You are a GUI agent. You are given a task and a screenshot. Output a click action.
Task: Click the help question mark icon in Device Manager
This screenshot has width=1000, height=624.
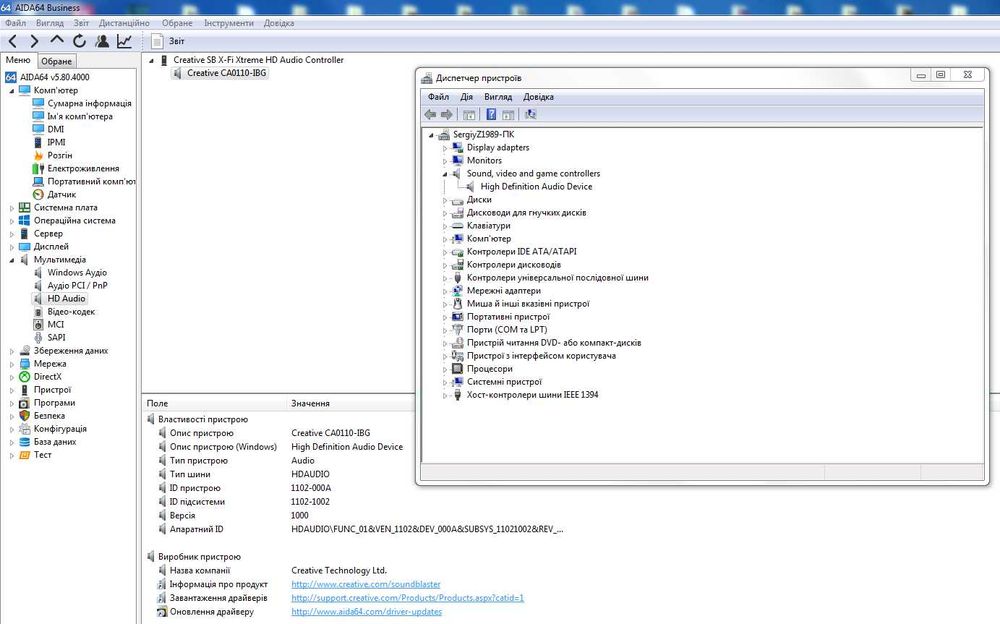pyautogui.click(x=491, y=114)
